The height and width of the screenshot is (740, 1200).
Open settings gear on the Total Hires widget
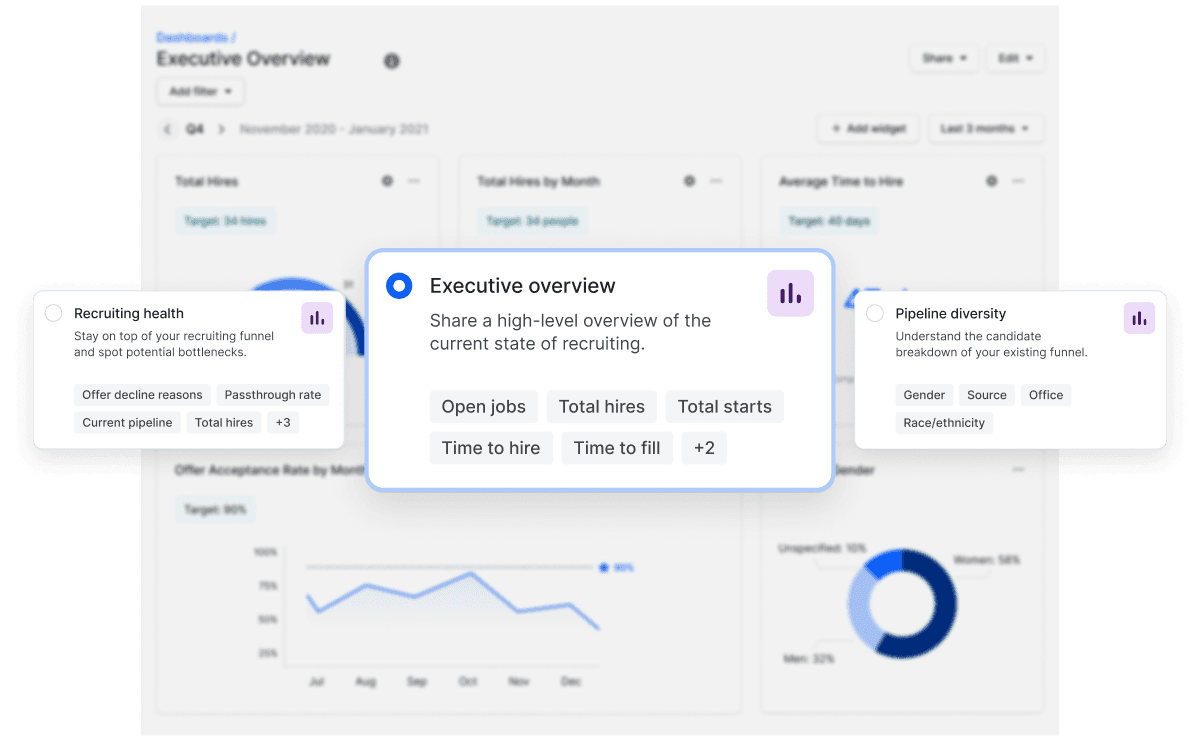tap(387, 181)
